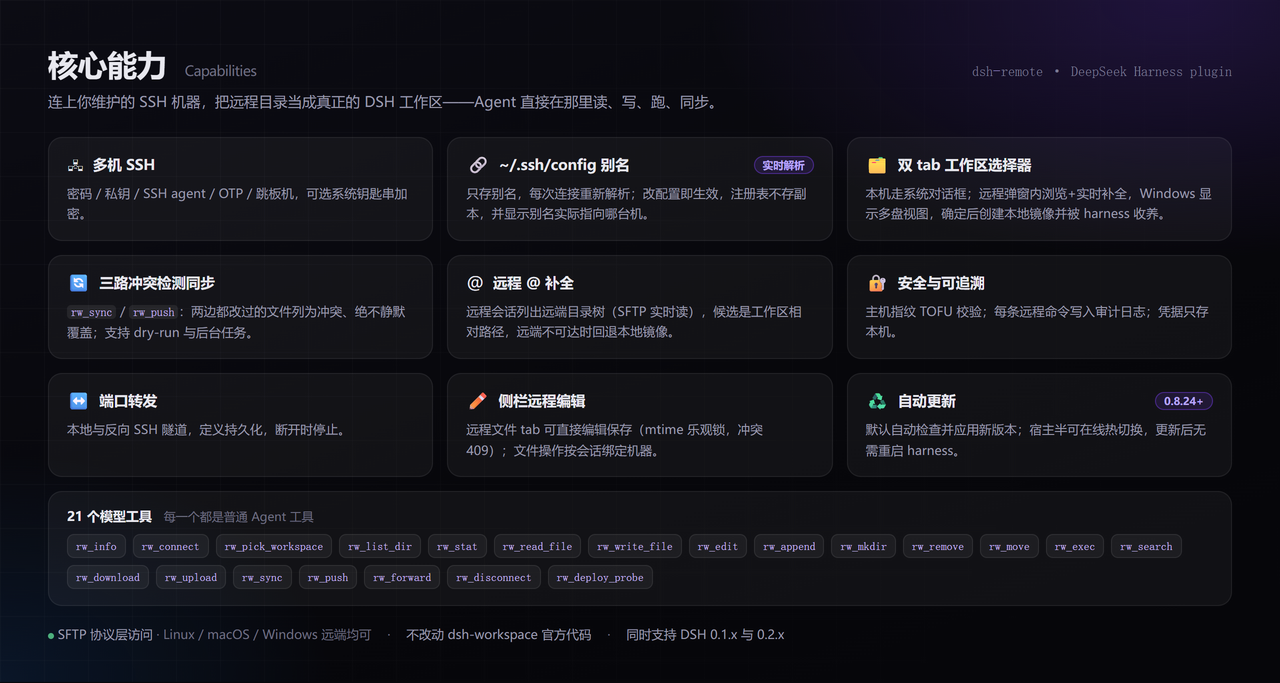1280x683 pixels.
Task: Click the dsh-remote • DeepSeek Harness plugin label
Action: 1102,72
